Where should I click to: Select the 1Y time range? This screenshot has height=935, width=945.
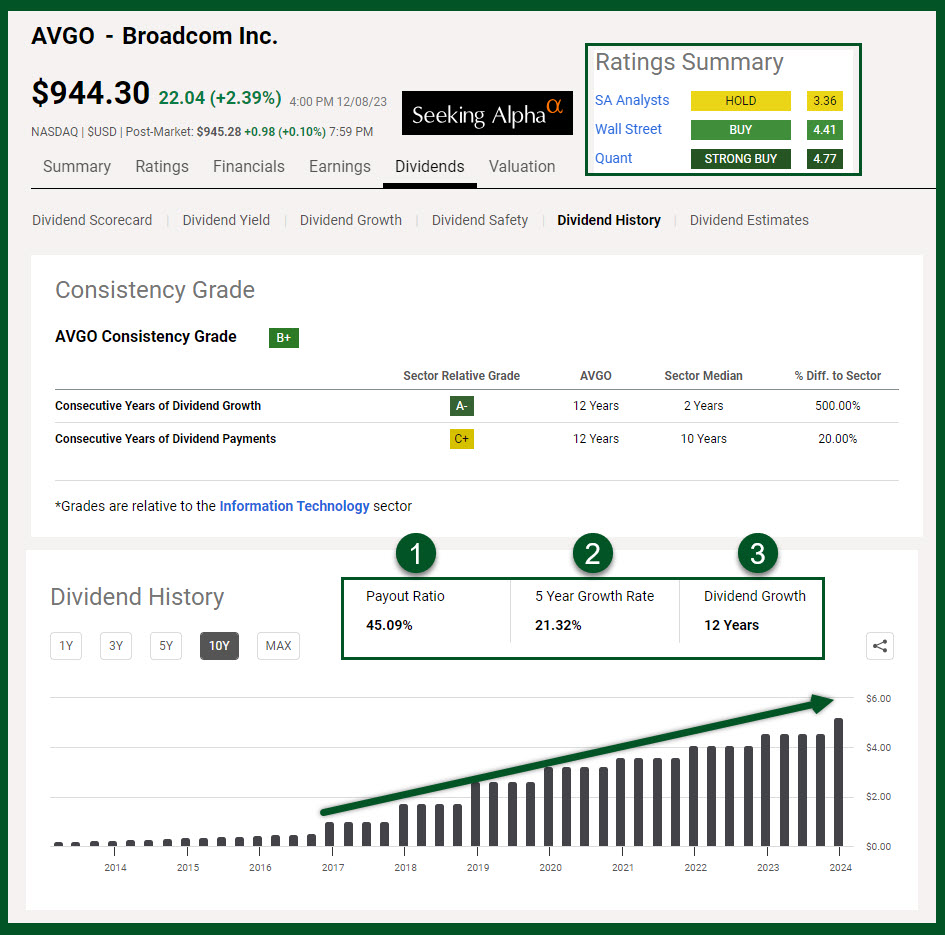tap(65, 646)
